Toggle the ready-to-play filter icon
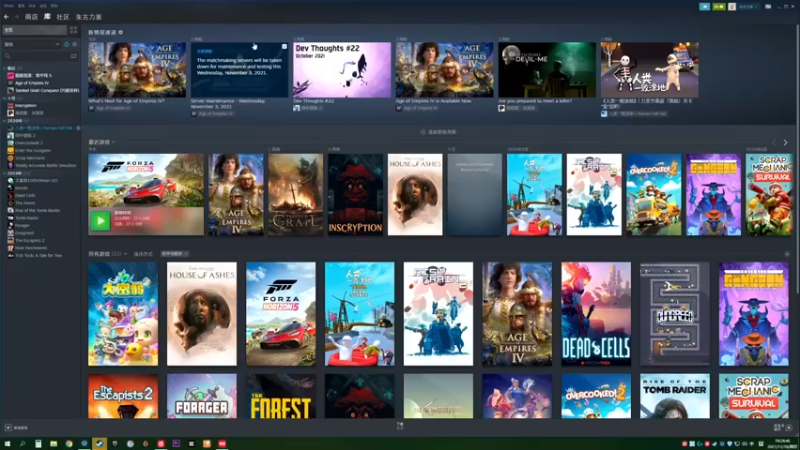The image size is (800, 450). point(74,44)
